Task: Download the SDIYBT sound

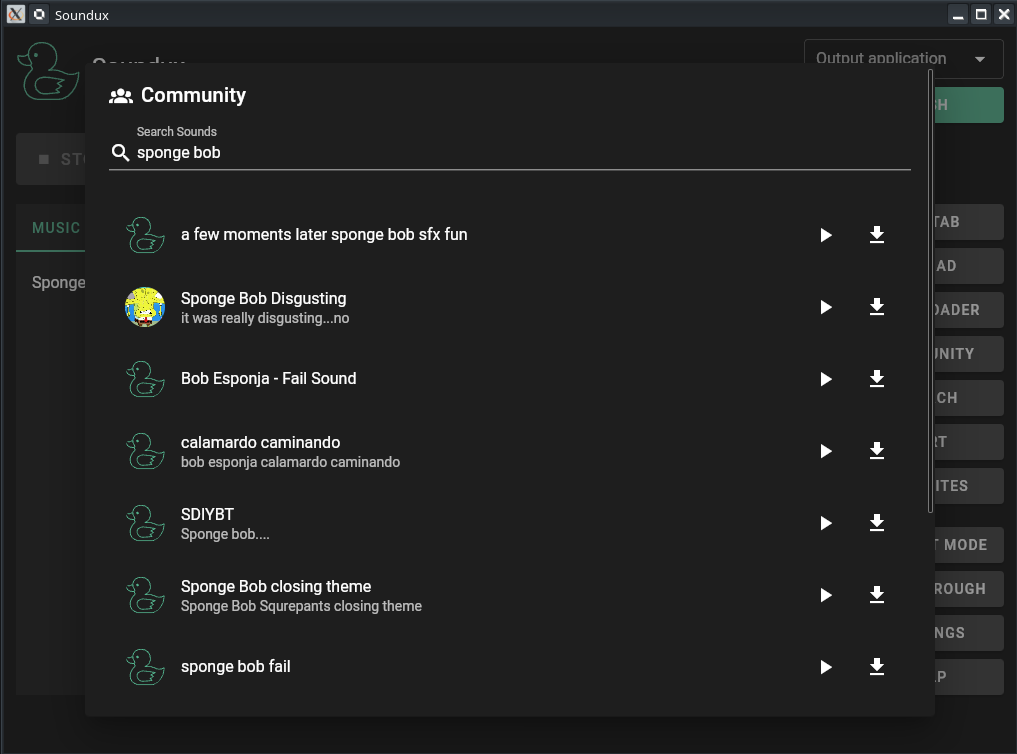Action: click(877, 523)
